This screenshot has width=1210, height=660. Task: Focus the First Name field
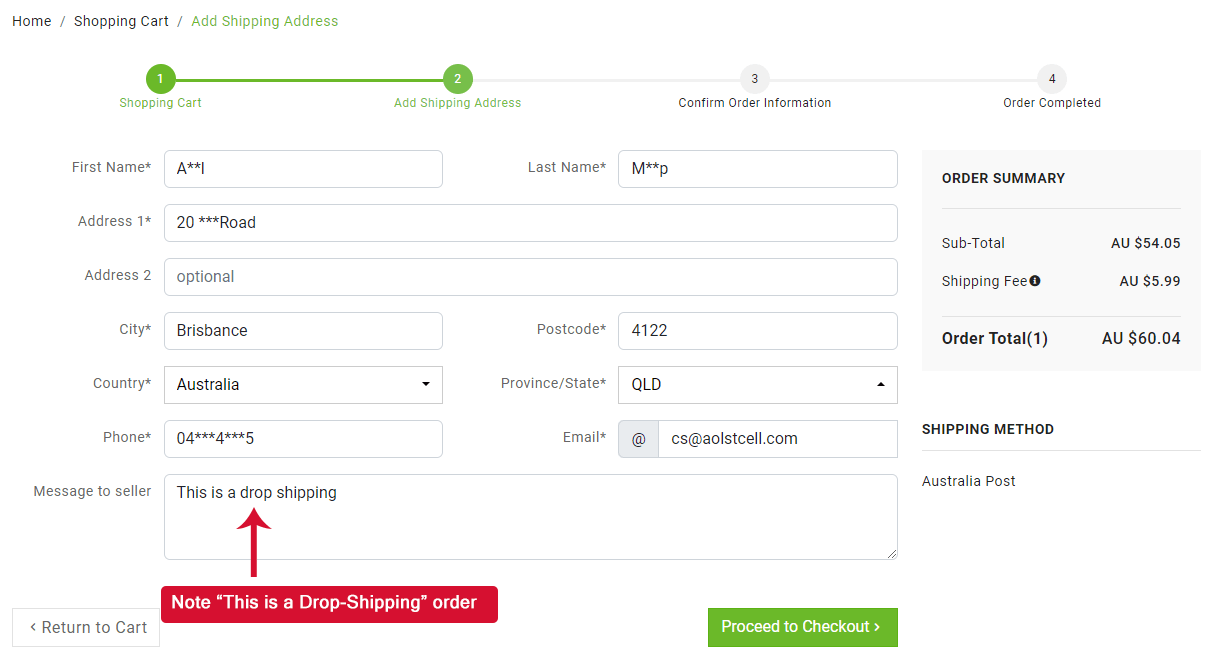click(303, 169)
